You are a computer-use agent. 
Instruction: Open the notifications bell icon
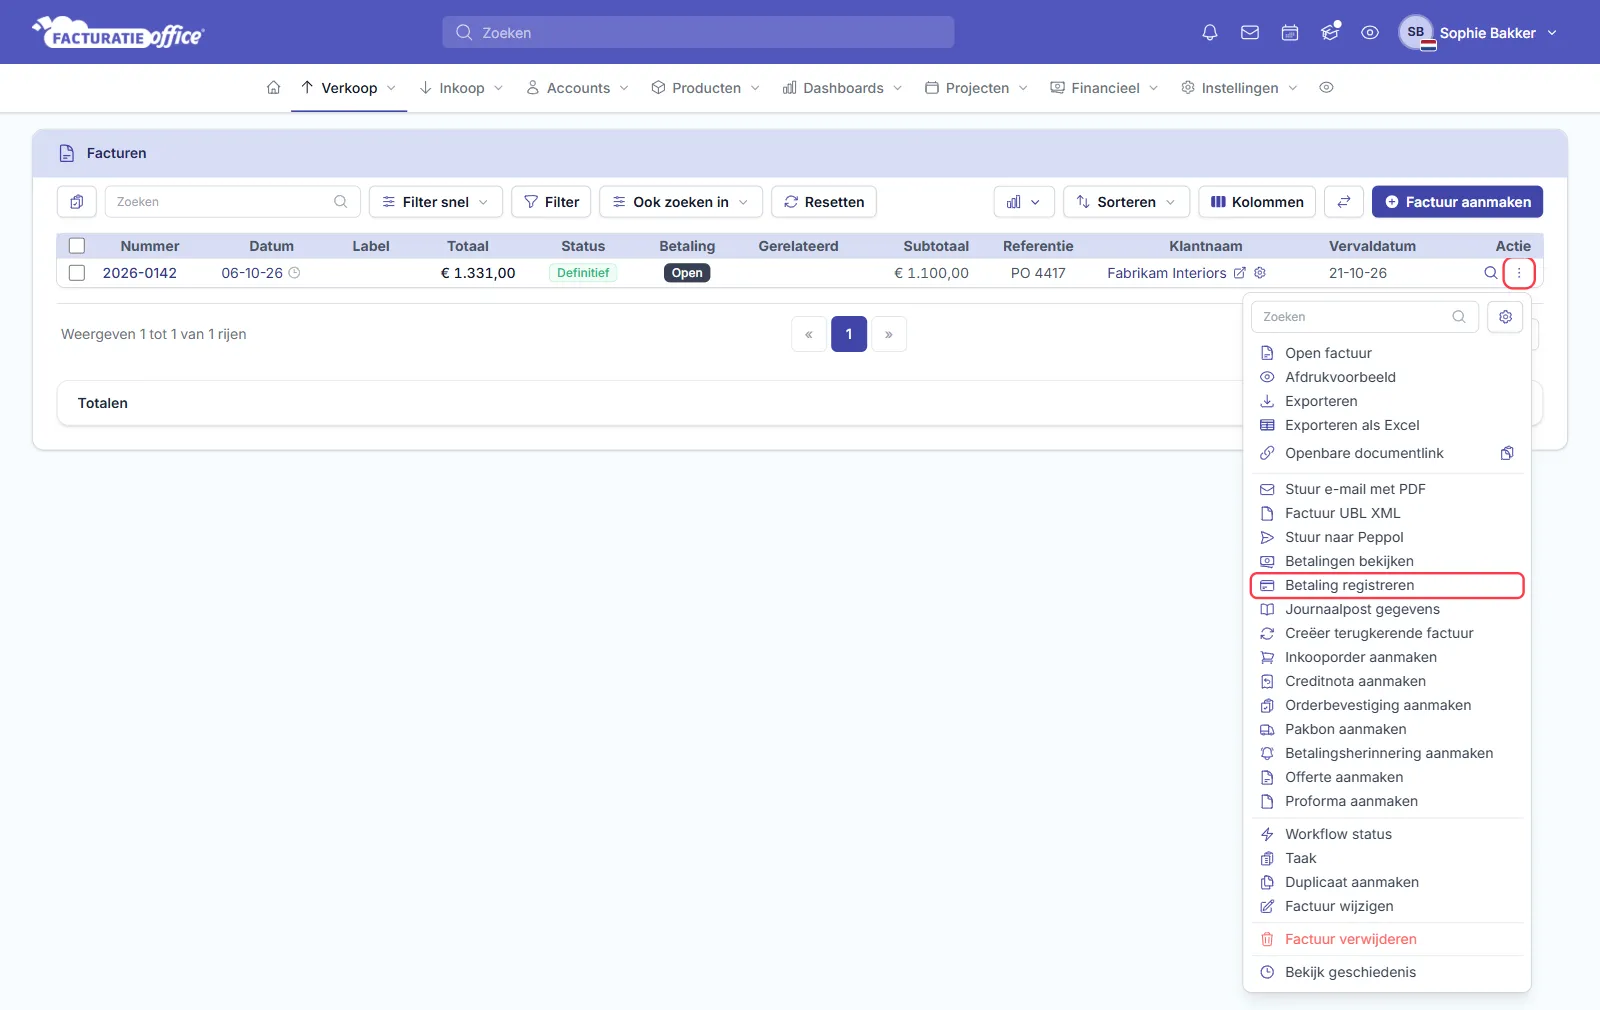point(1210,33)
